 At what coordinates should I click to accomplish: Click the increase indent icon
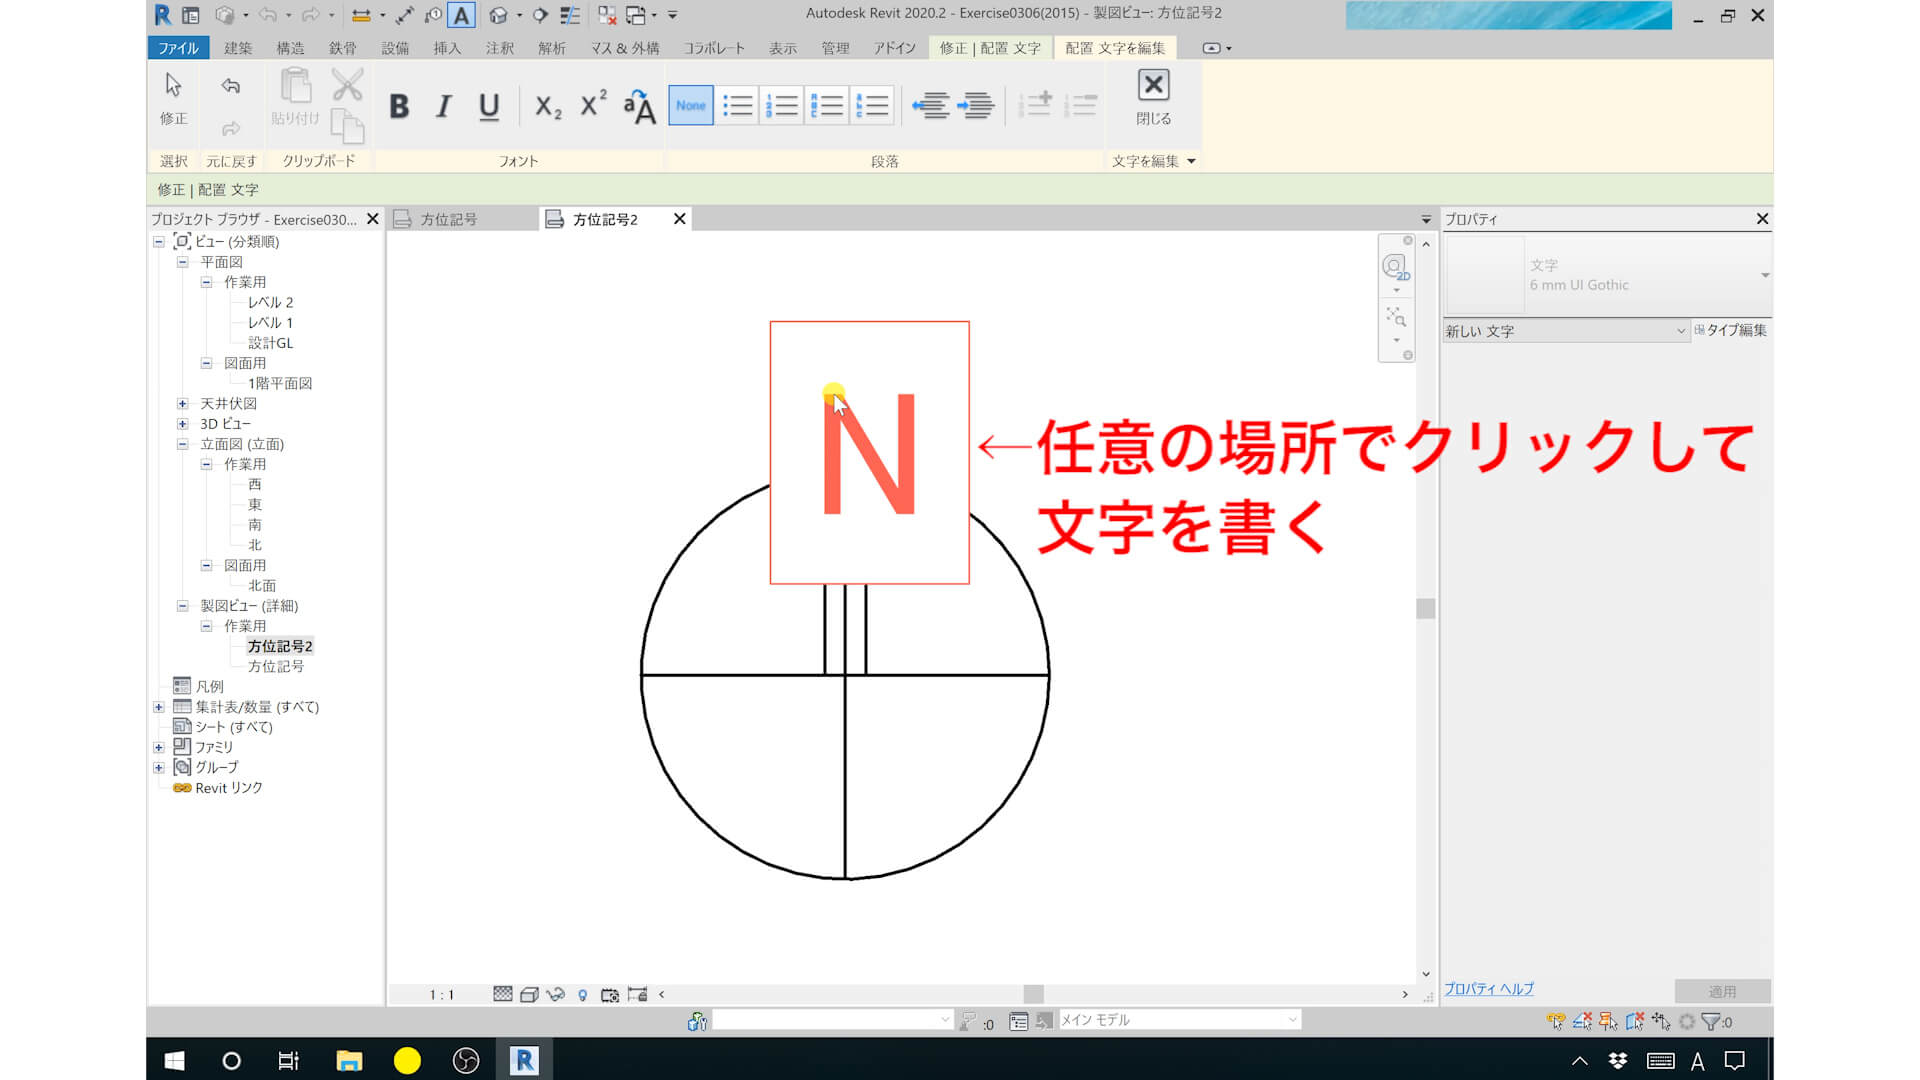click(x=976, y=105)
